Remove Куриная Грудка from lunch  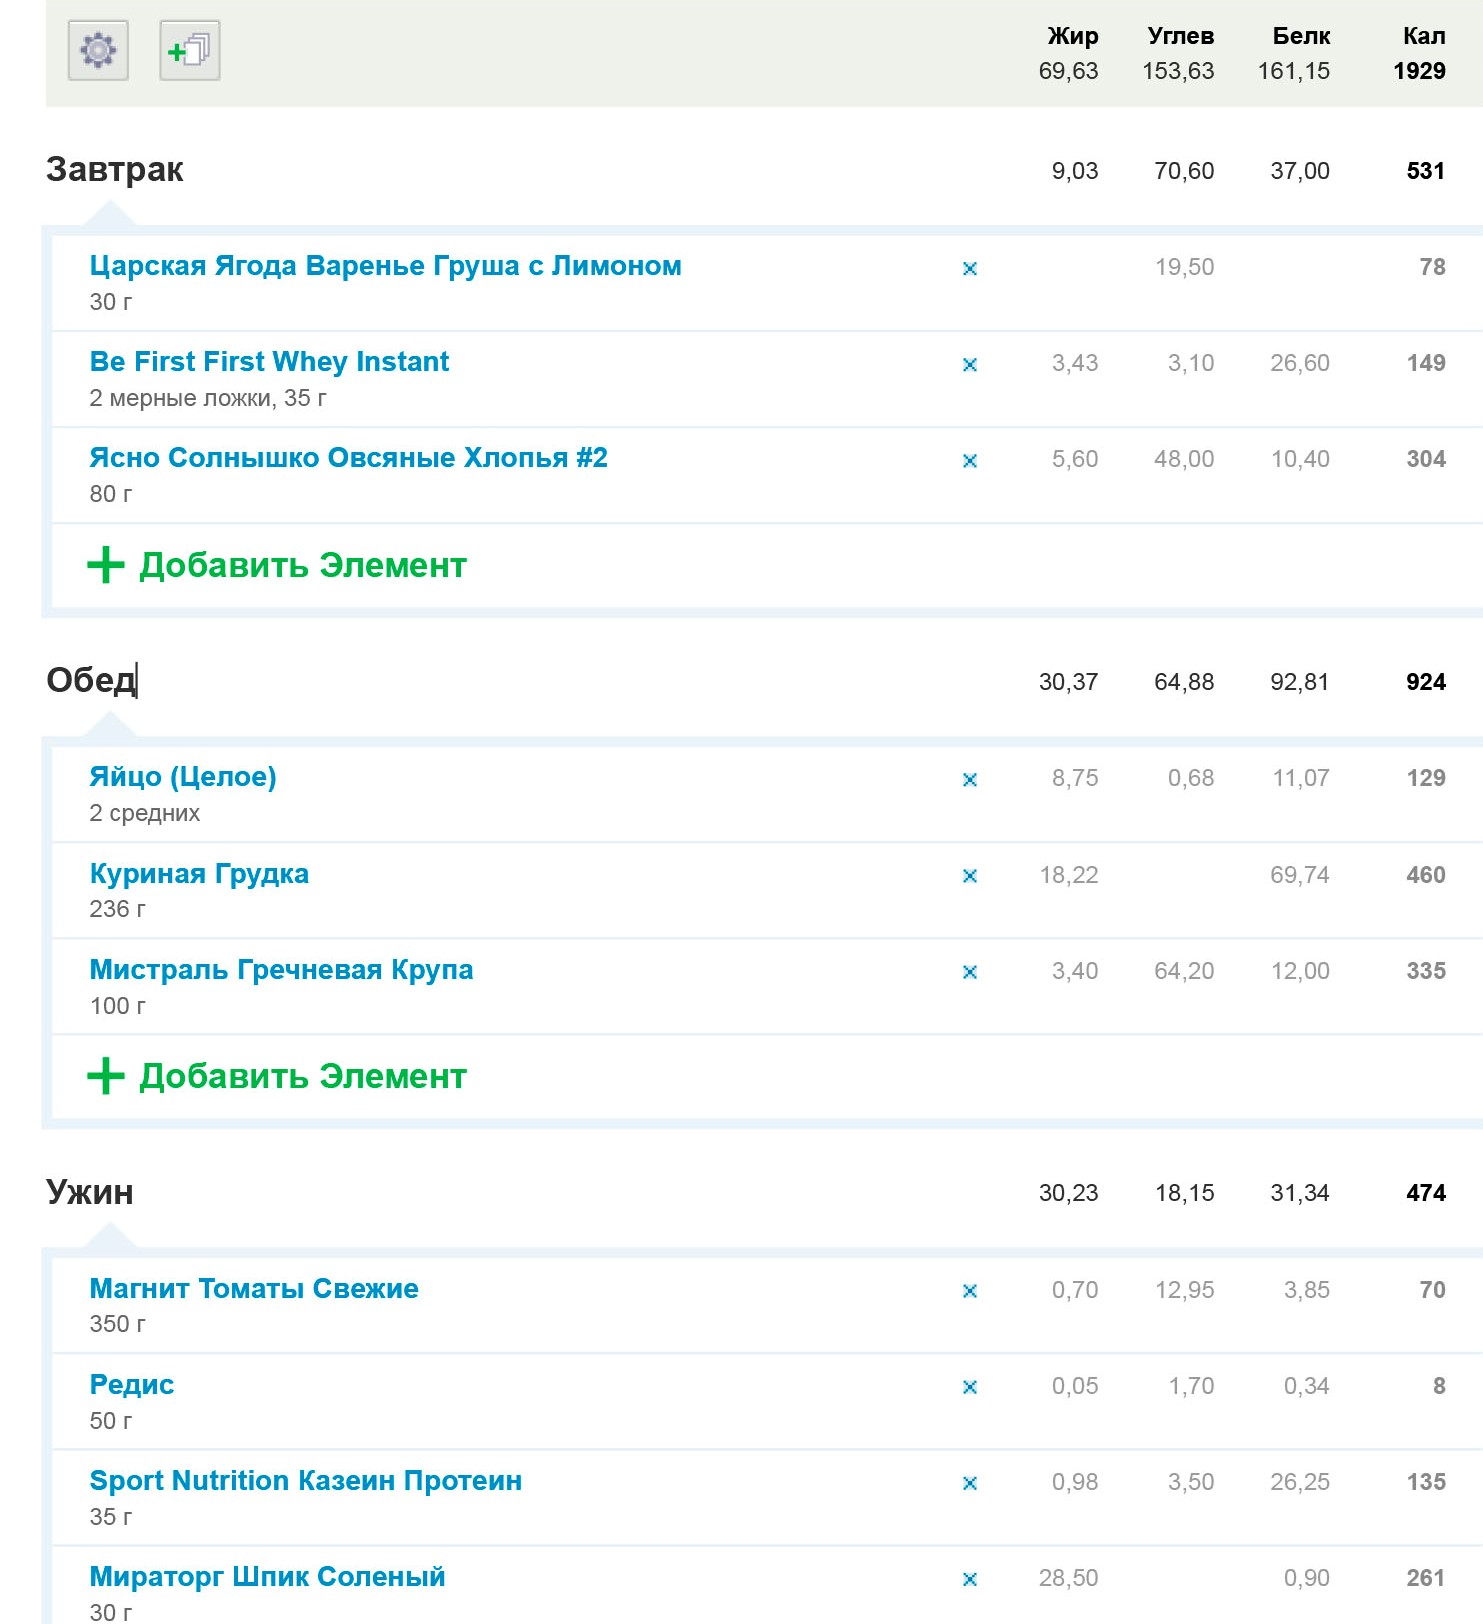pyautogui.click(x=969, y=875)
